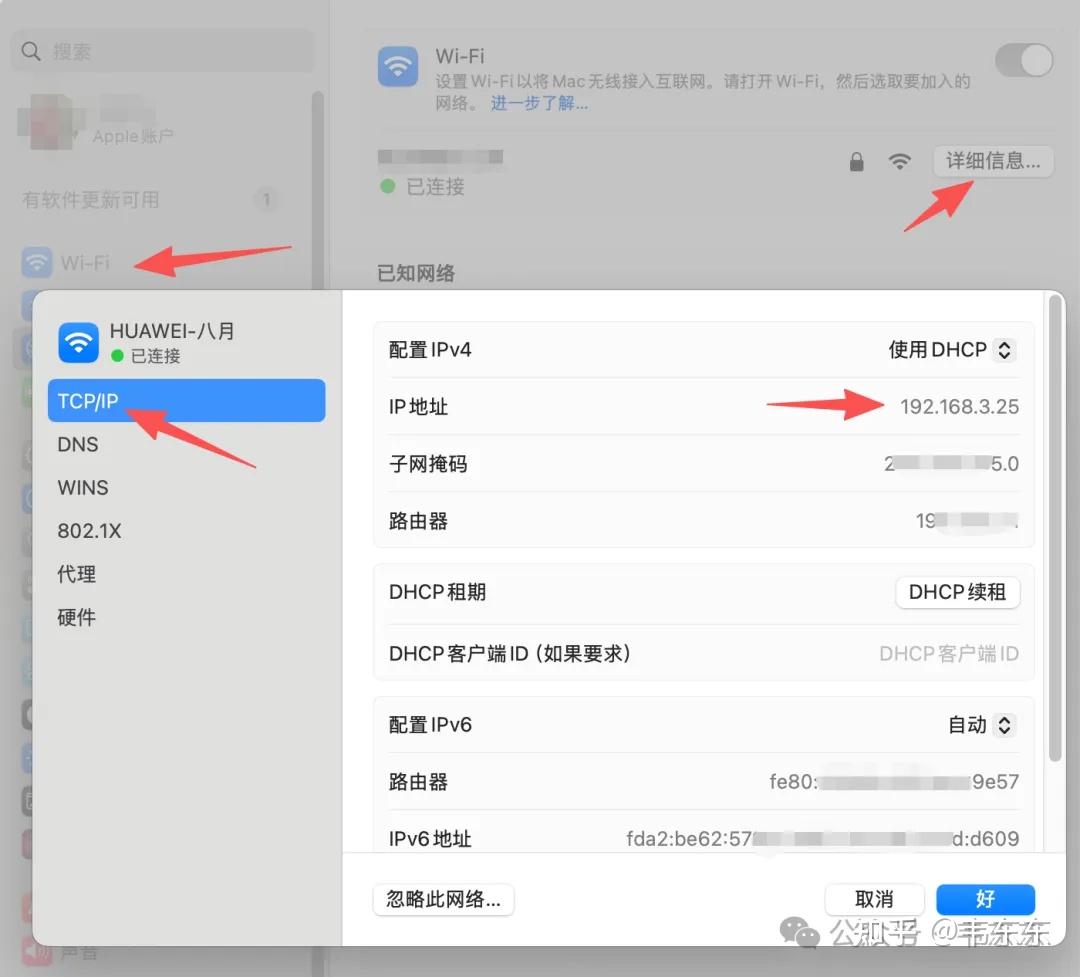This screenshot has width=1080, height=977.
Task: Click the DHCP续租 button
Action: click(x=957, y=592)
